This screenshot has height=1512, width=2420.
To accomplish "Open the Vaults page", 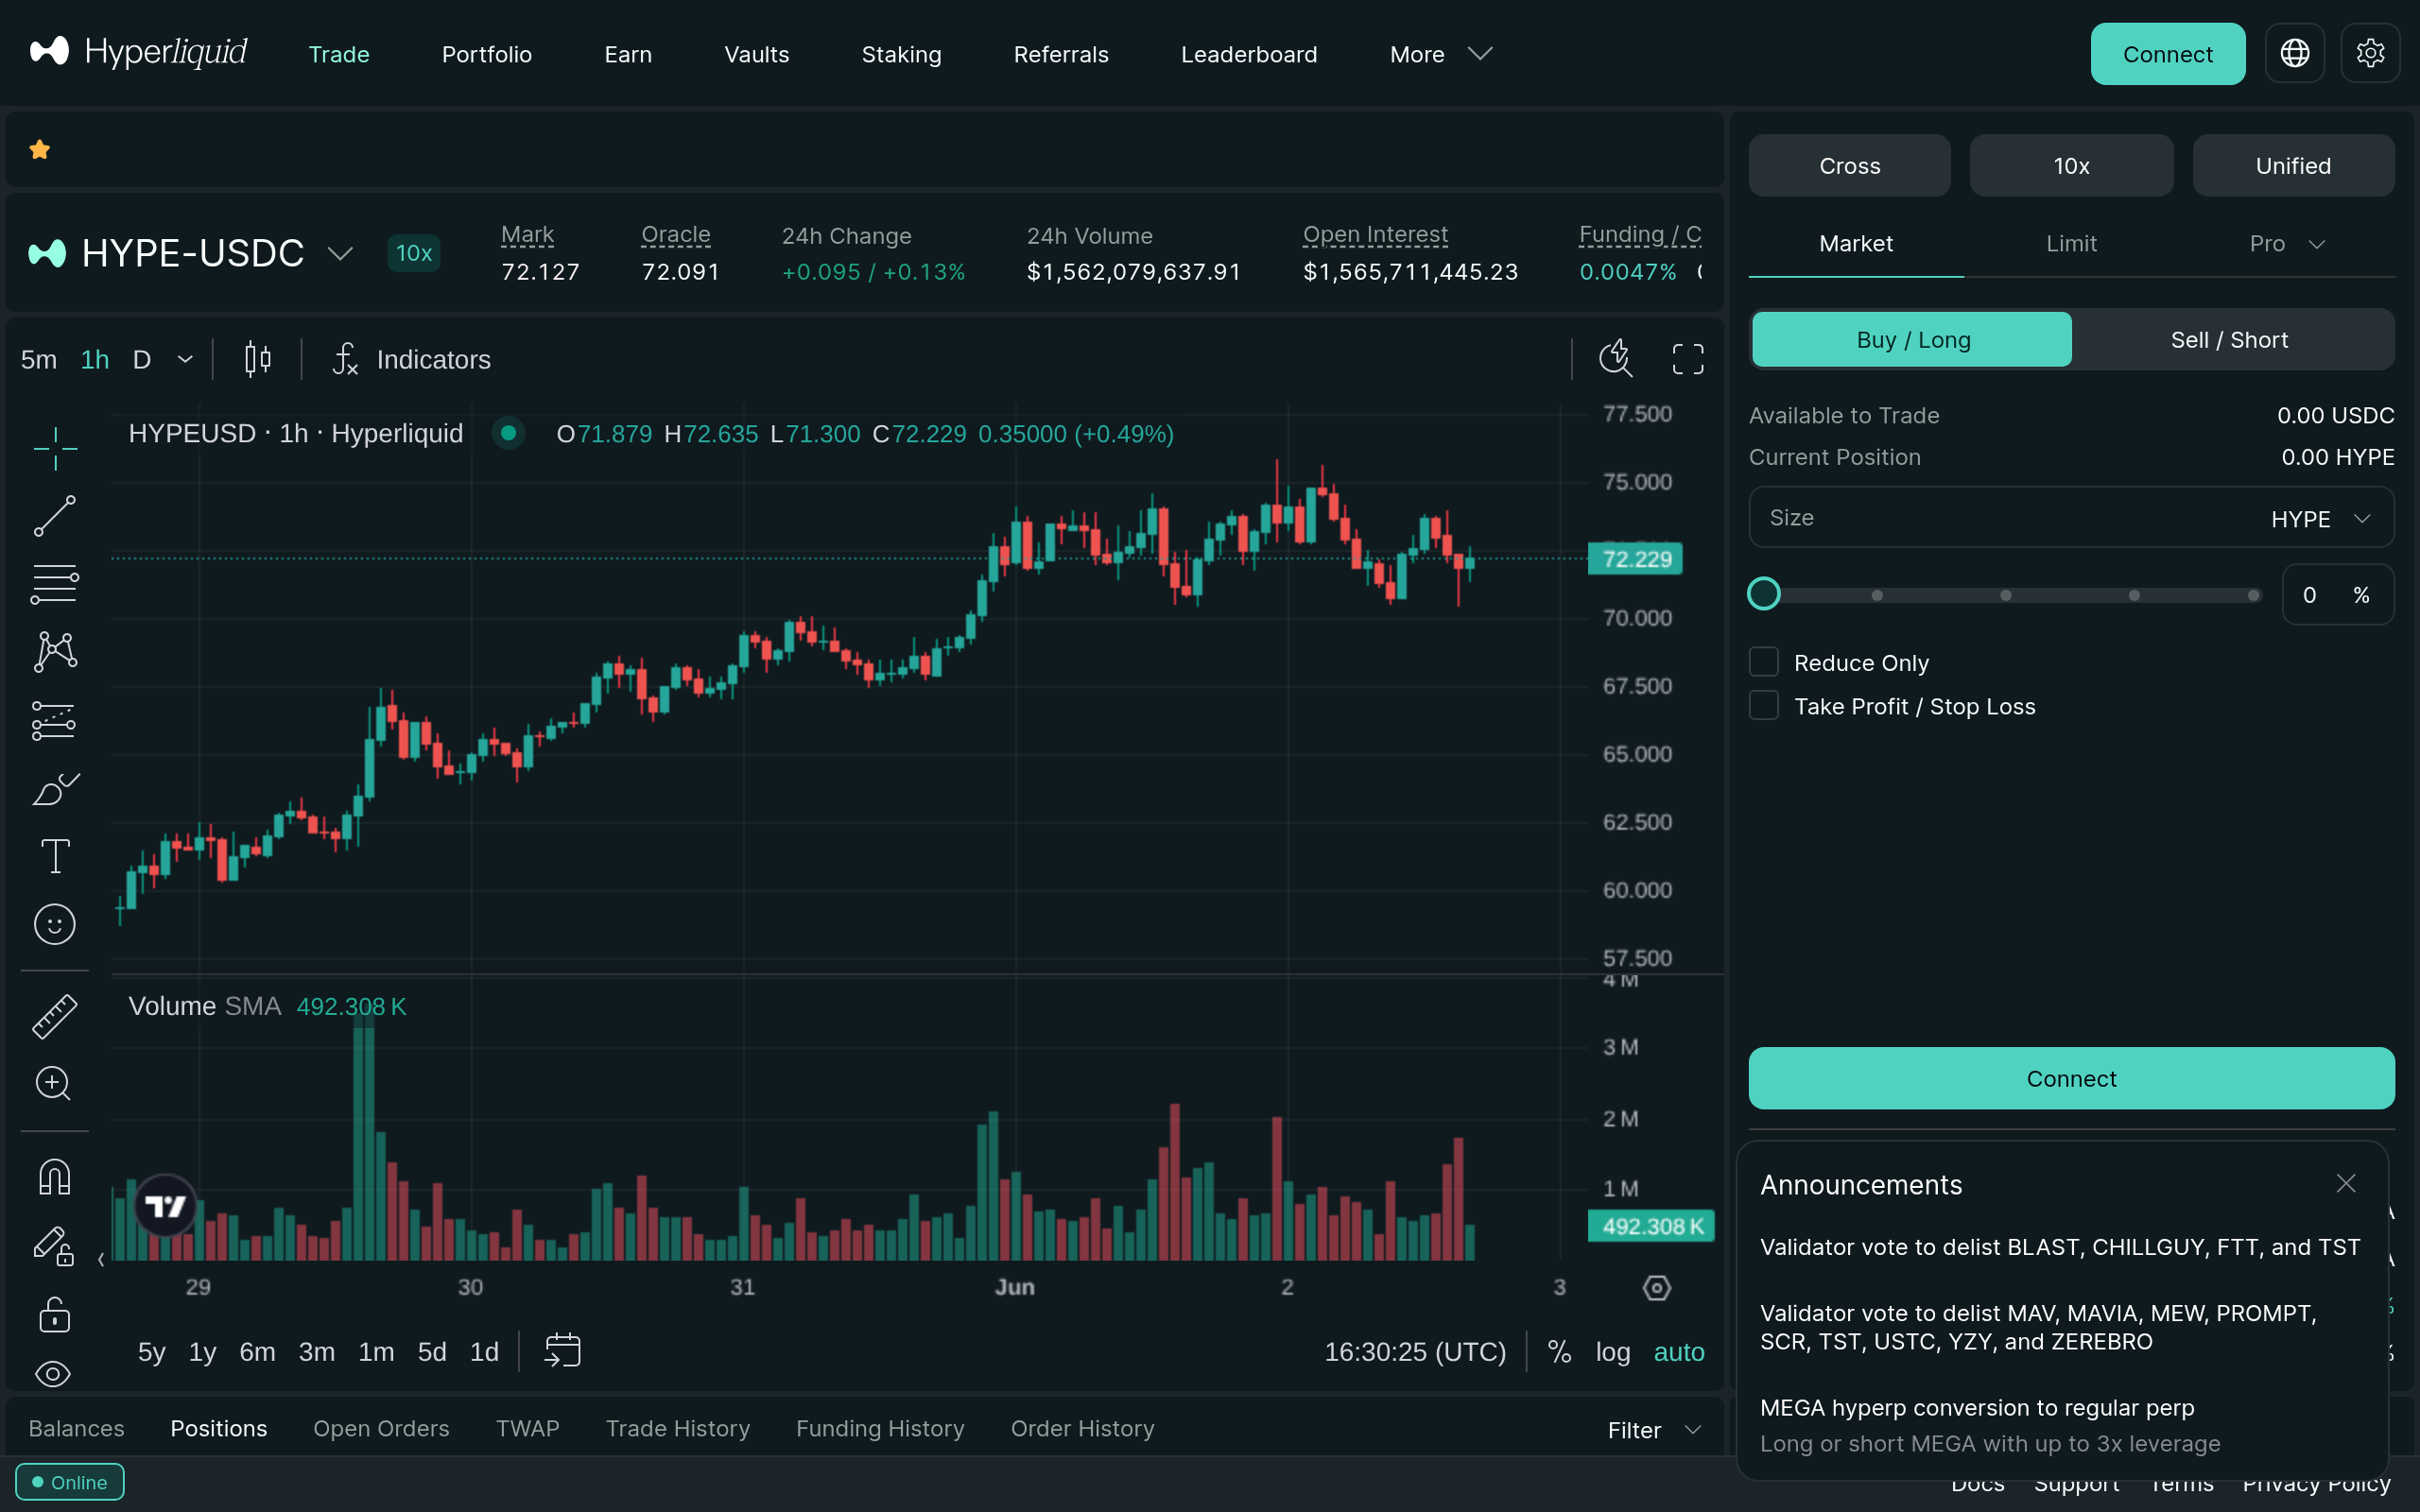I will 756,54.
